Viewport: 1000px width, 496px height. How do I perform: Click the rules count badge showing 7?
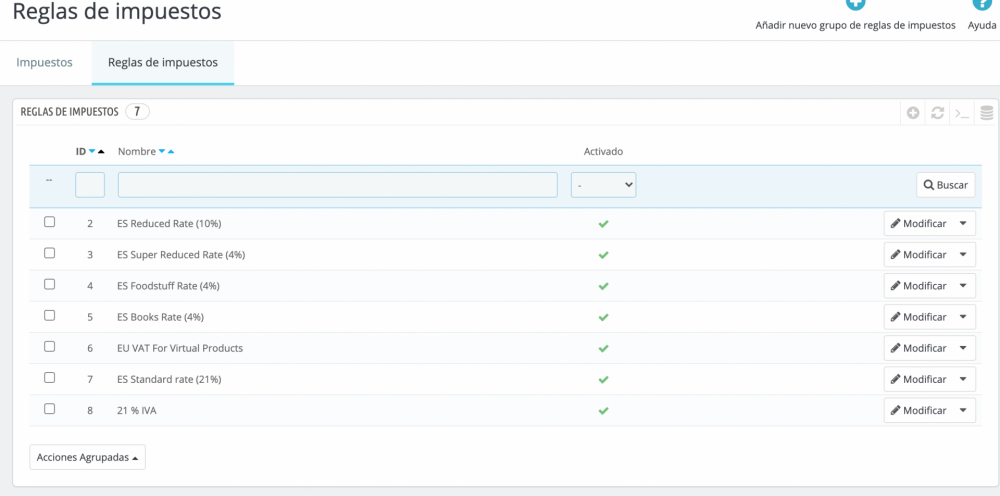click(x=137, y=112)
